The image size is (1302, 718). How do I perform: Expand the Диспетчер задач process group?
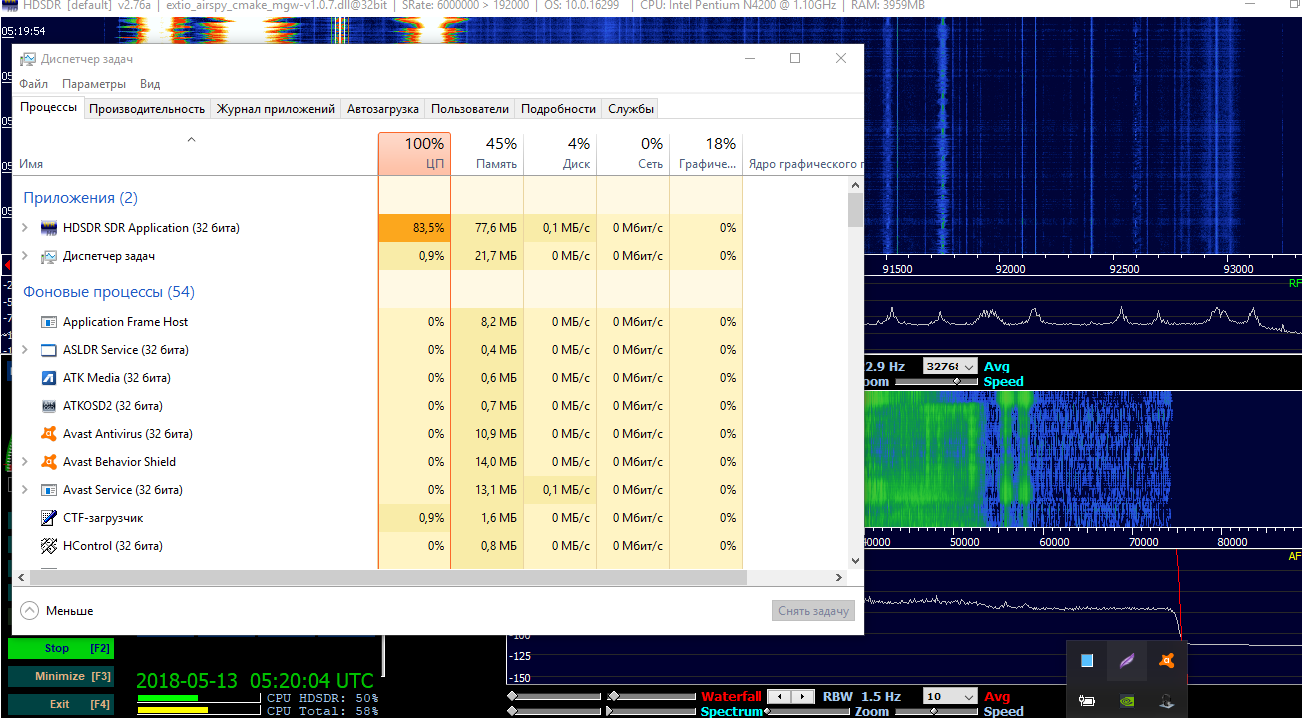(25, 256)
